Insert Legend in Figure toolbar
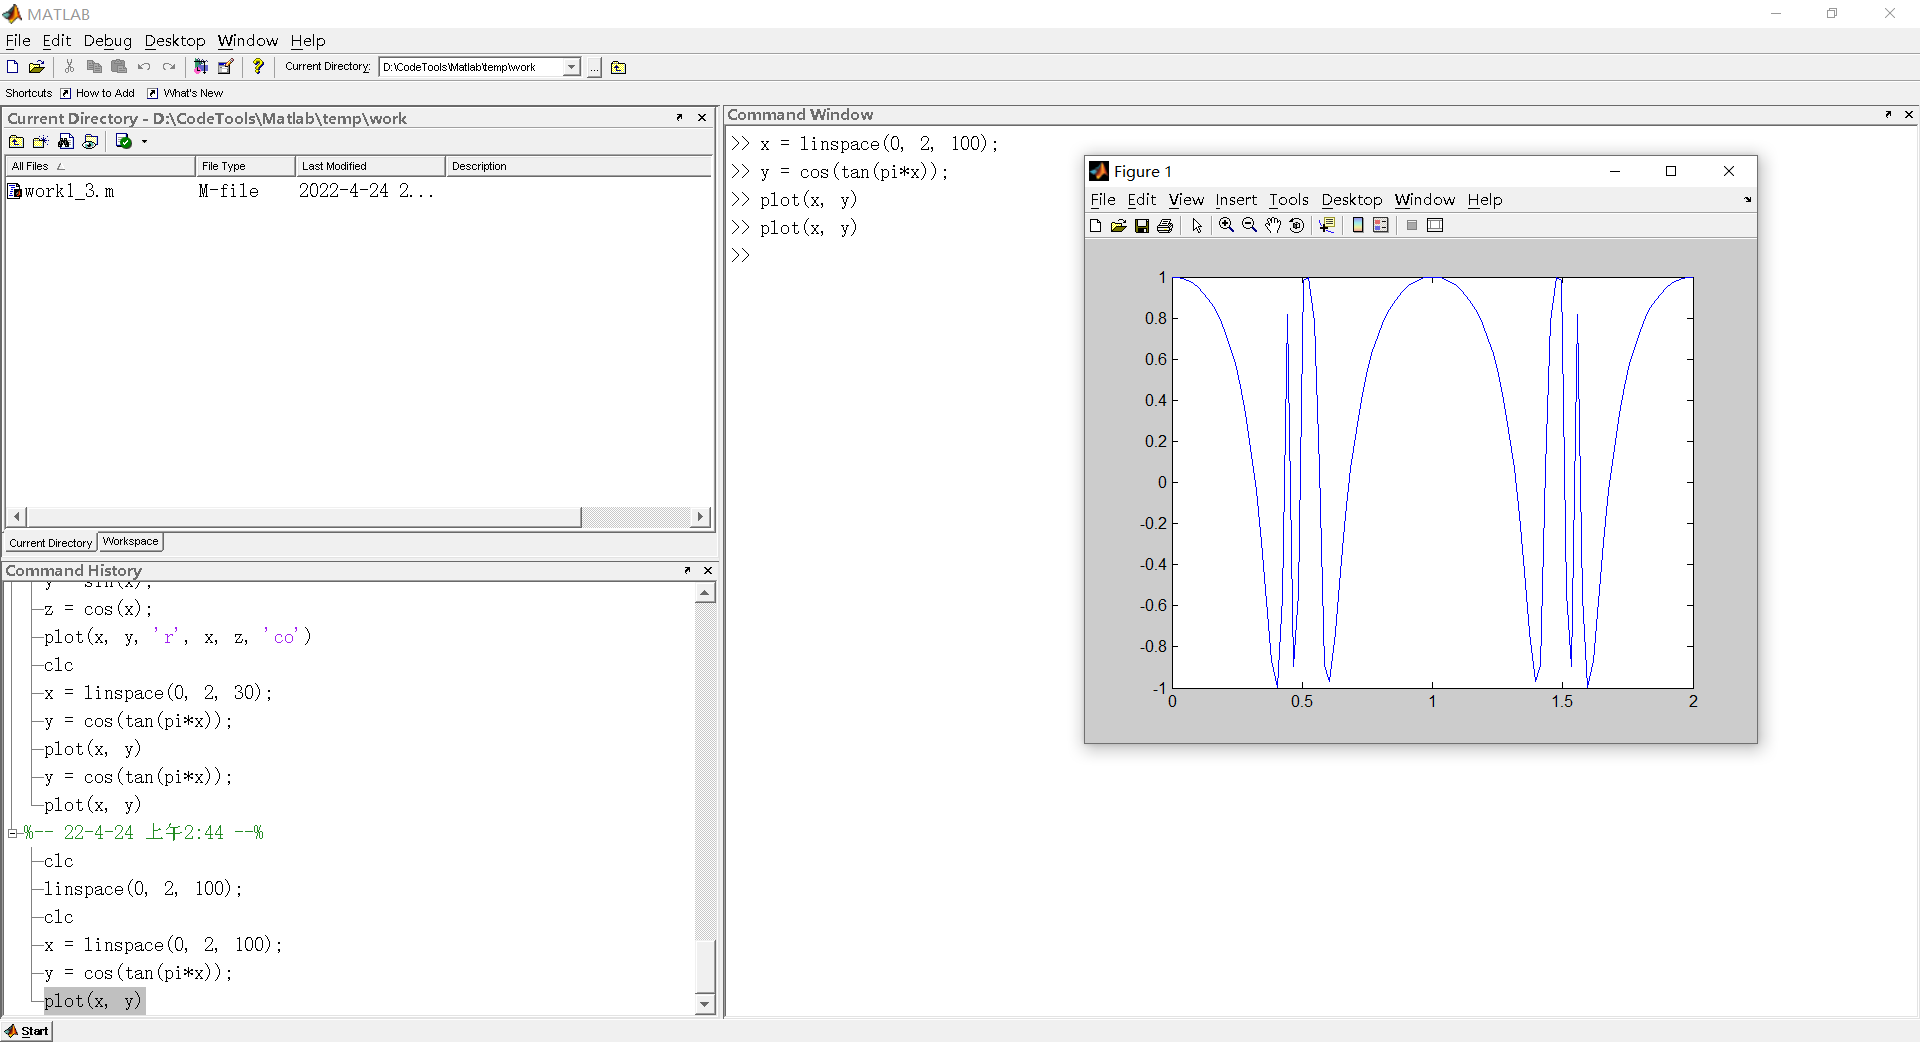1920x1042 pixels. coord(1381,225)
